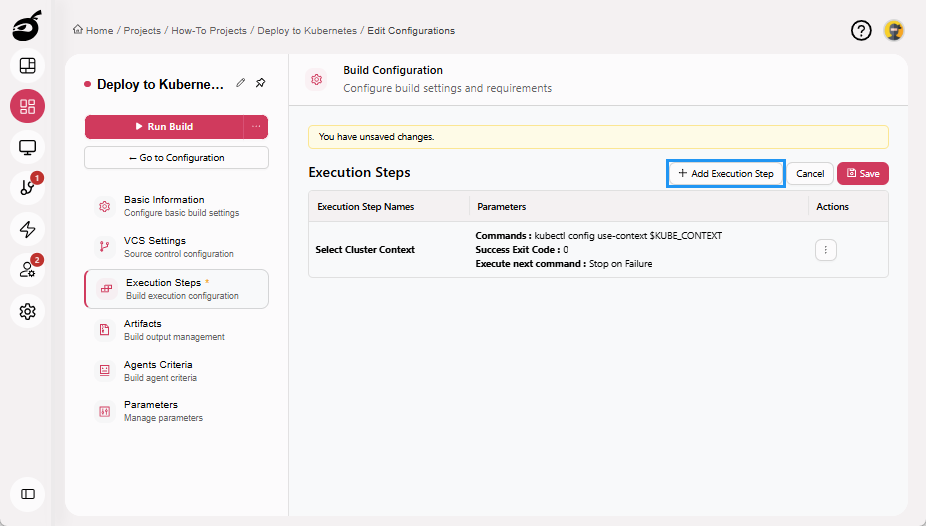Screen dimensions: 926x526
Task: Click the Cancel button
Action: click(x=810, y=174)
